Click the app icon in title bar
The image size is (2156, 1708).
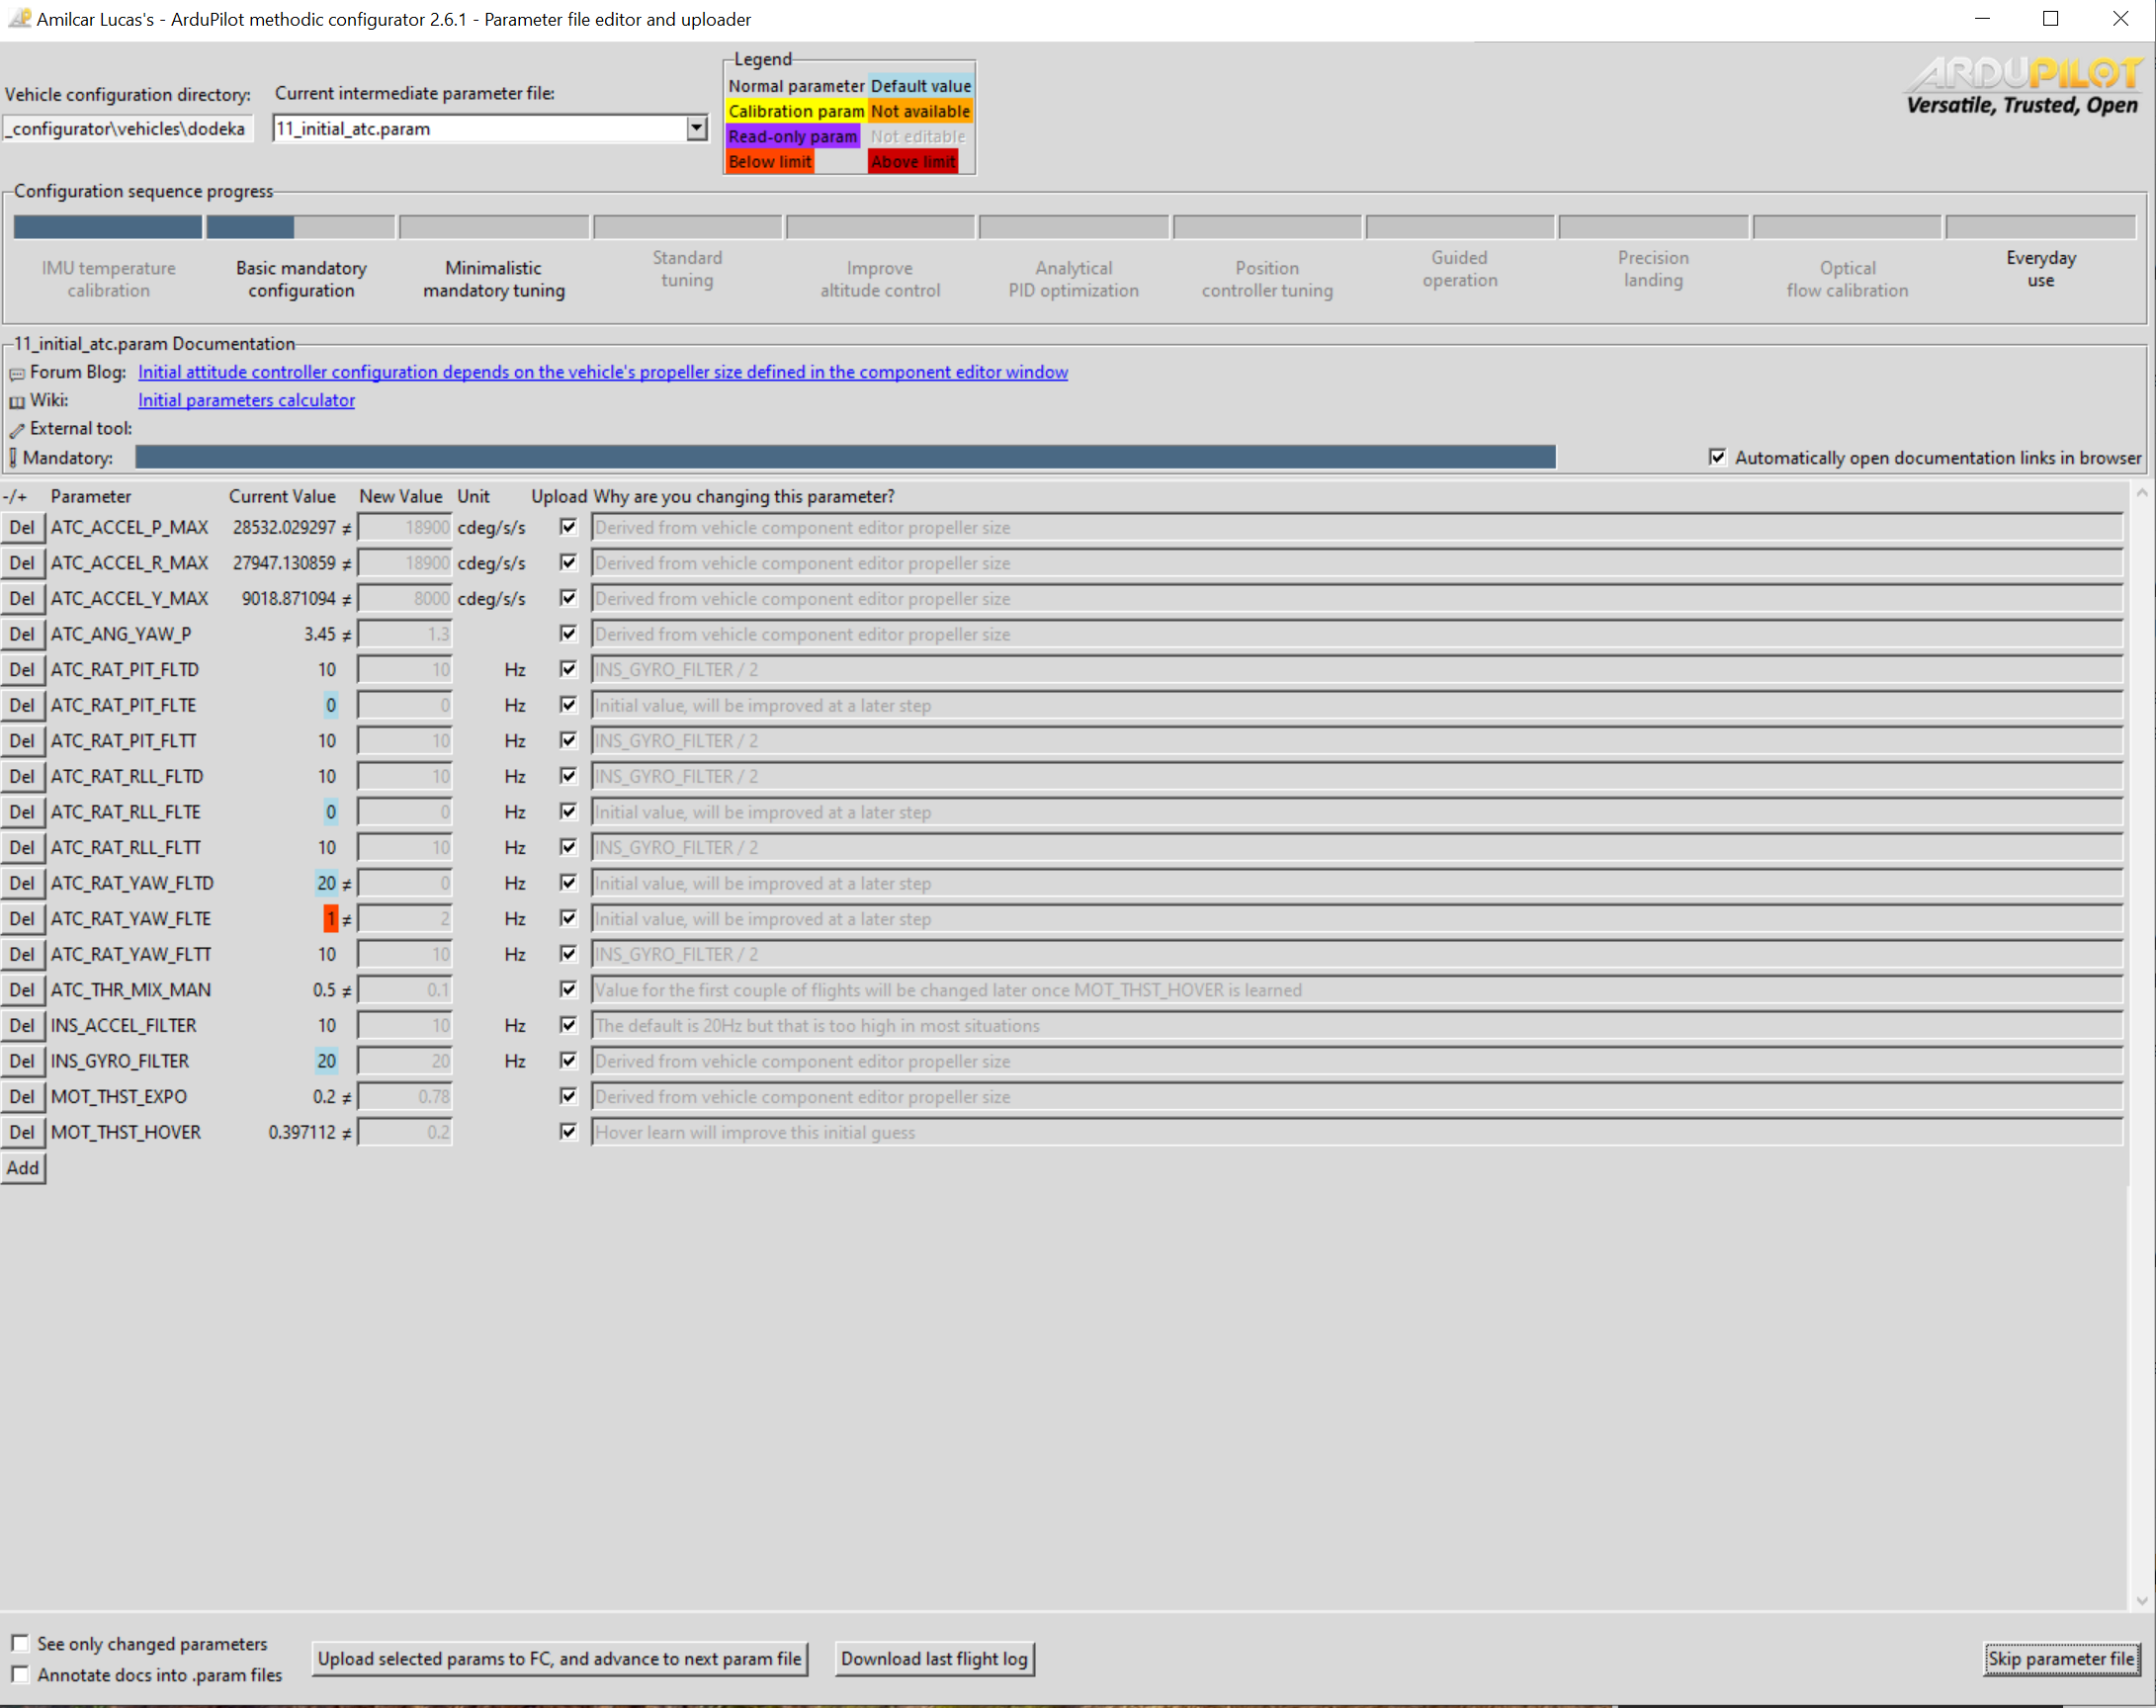[x=18, y=18]
